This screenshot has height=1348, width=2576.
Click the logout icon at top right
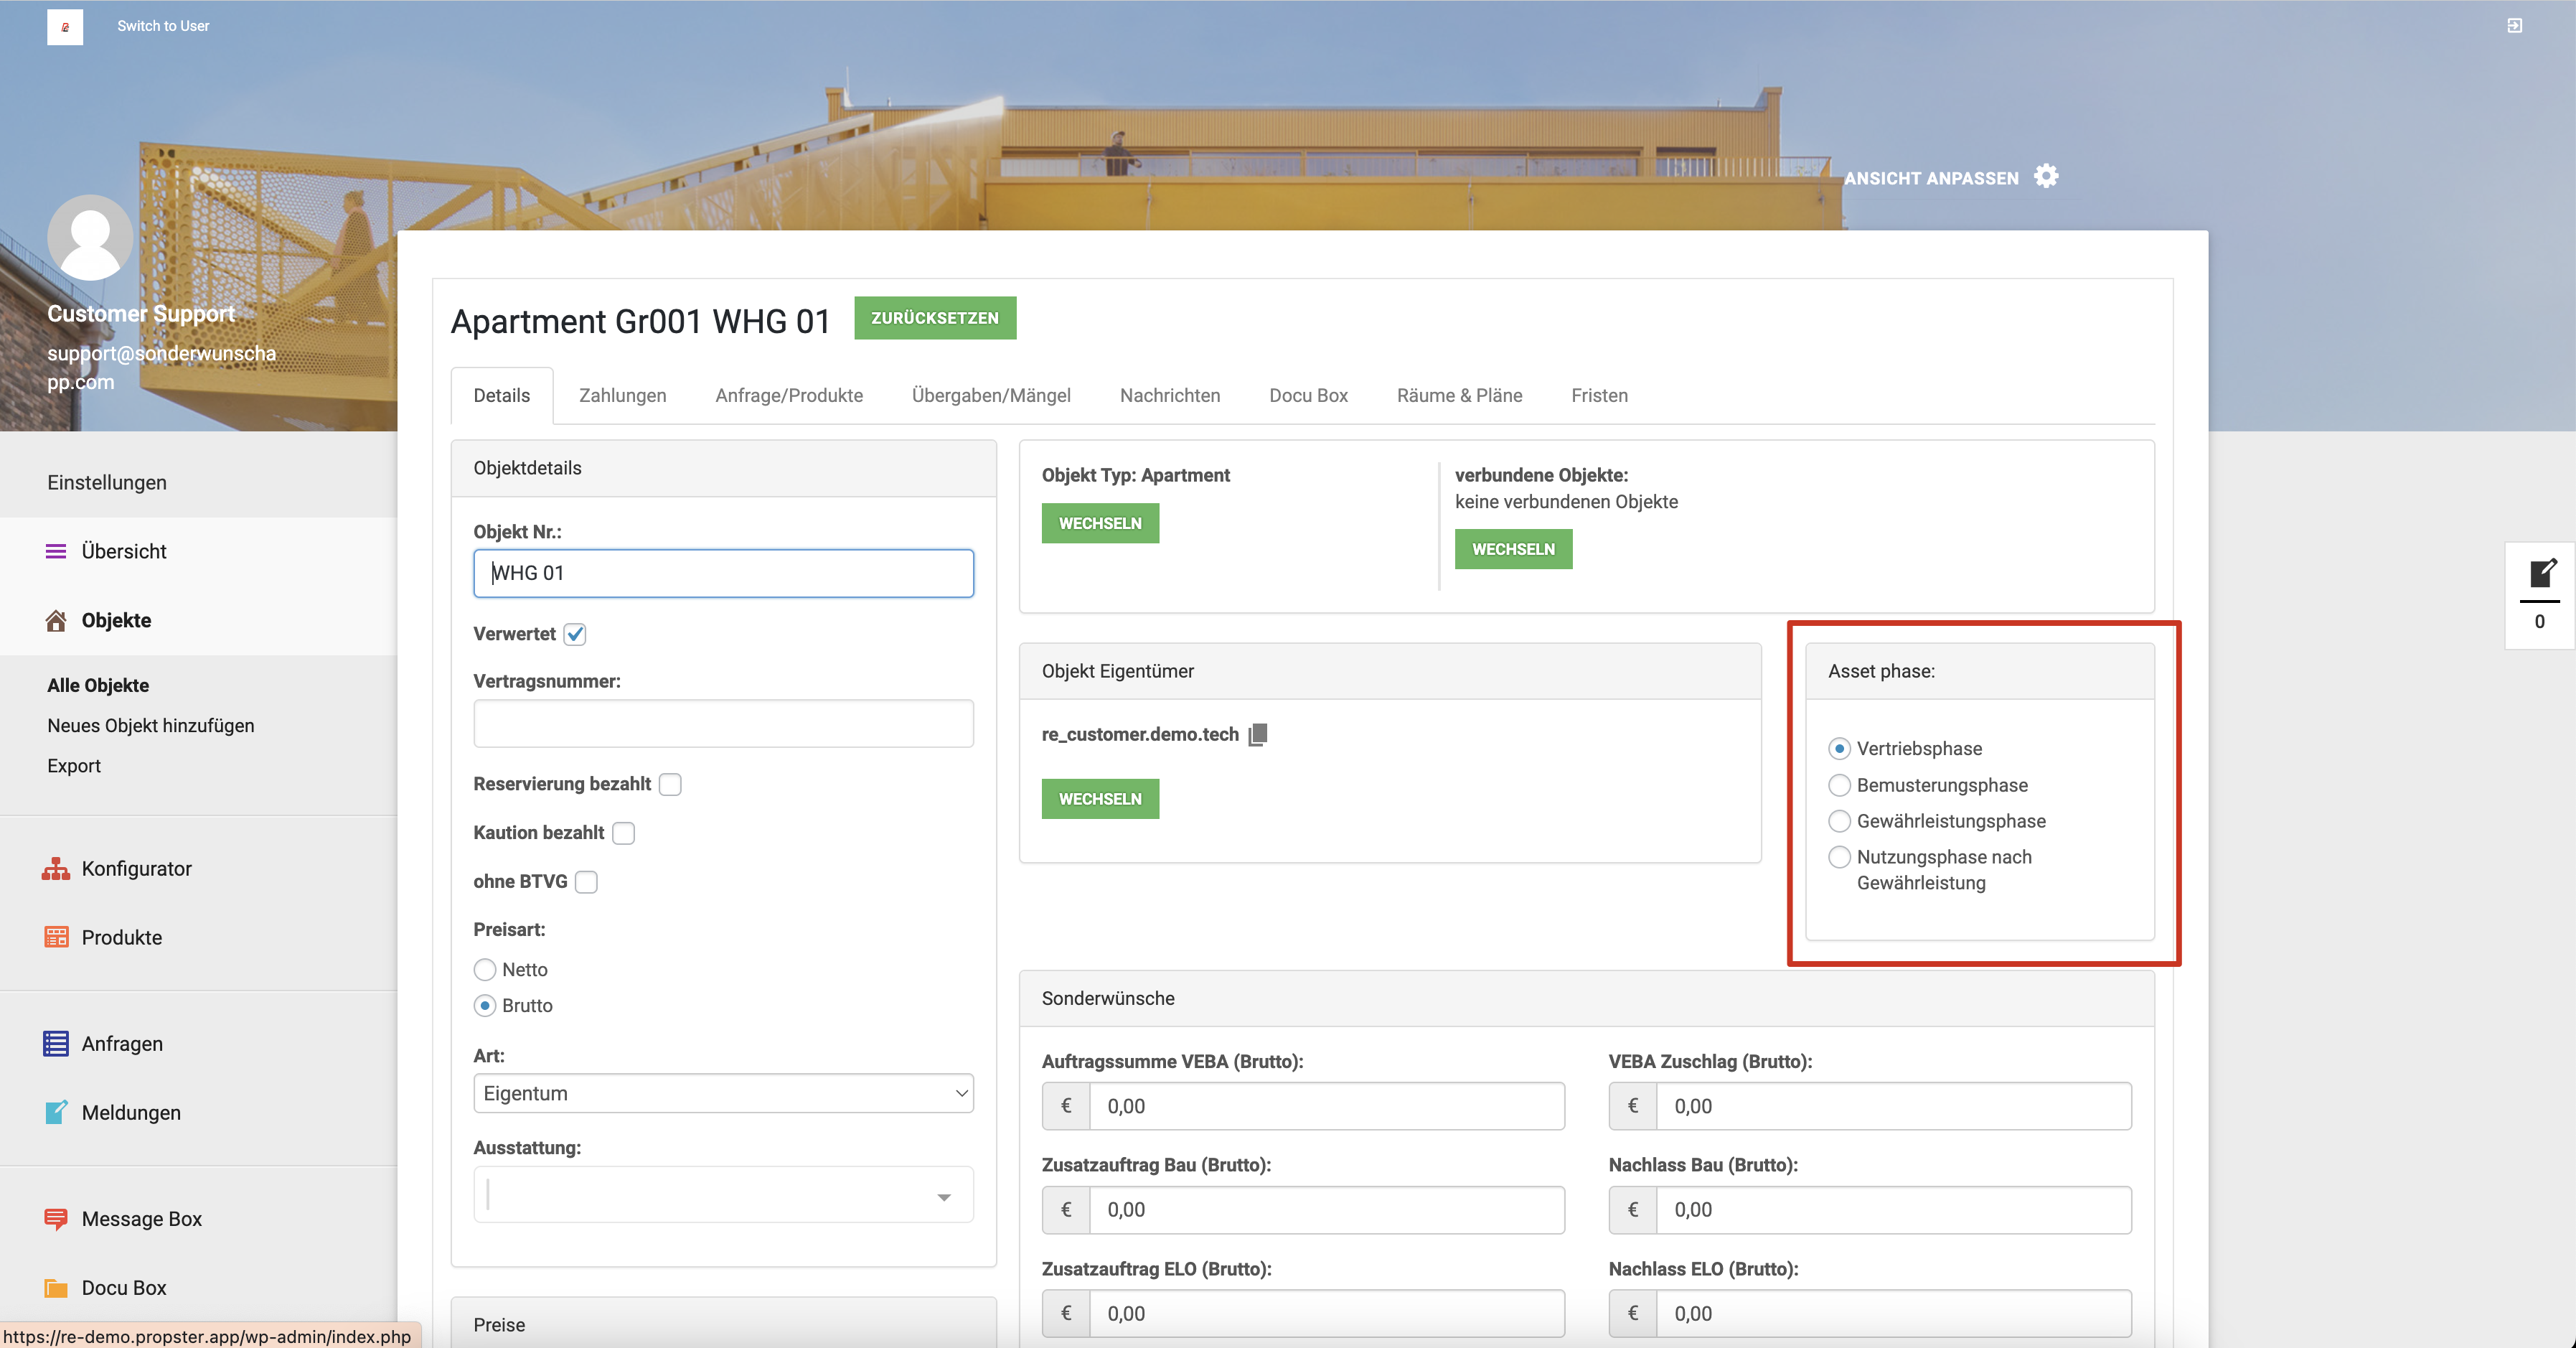2514,26
